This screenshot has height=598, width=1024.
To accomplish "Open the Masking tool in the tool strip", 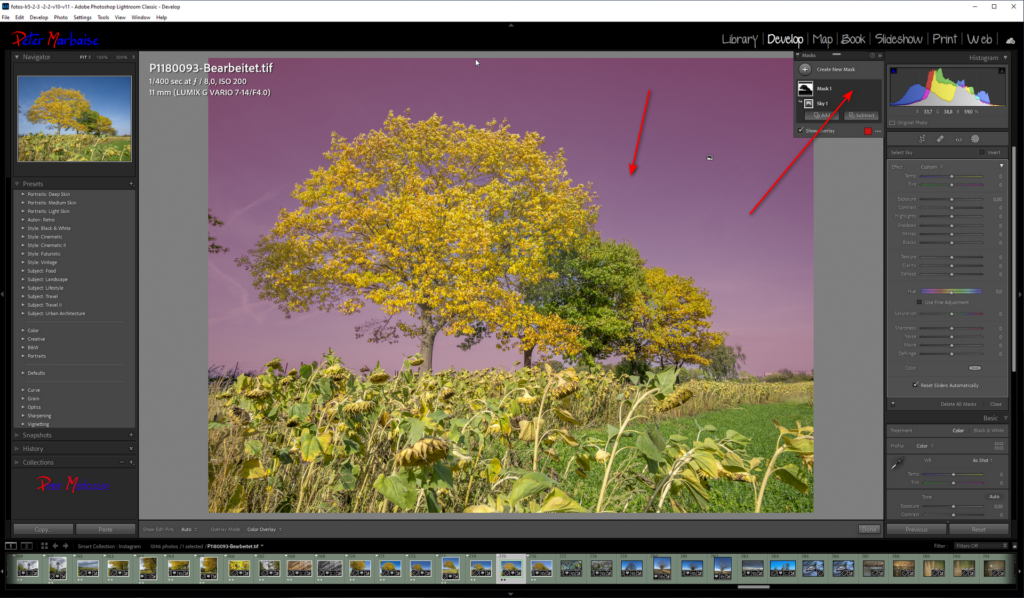I will pyautogui.click(x=975, y=138).
